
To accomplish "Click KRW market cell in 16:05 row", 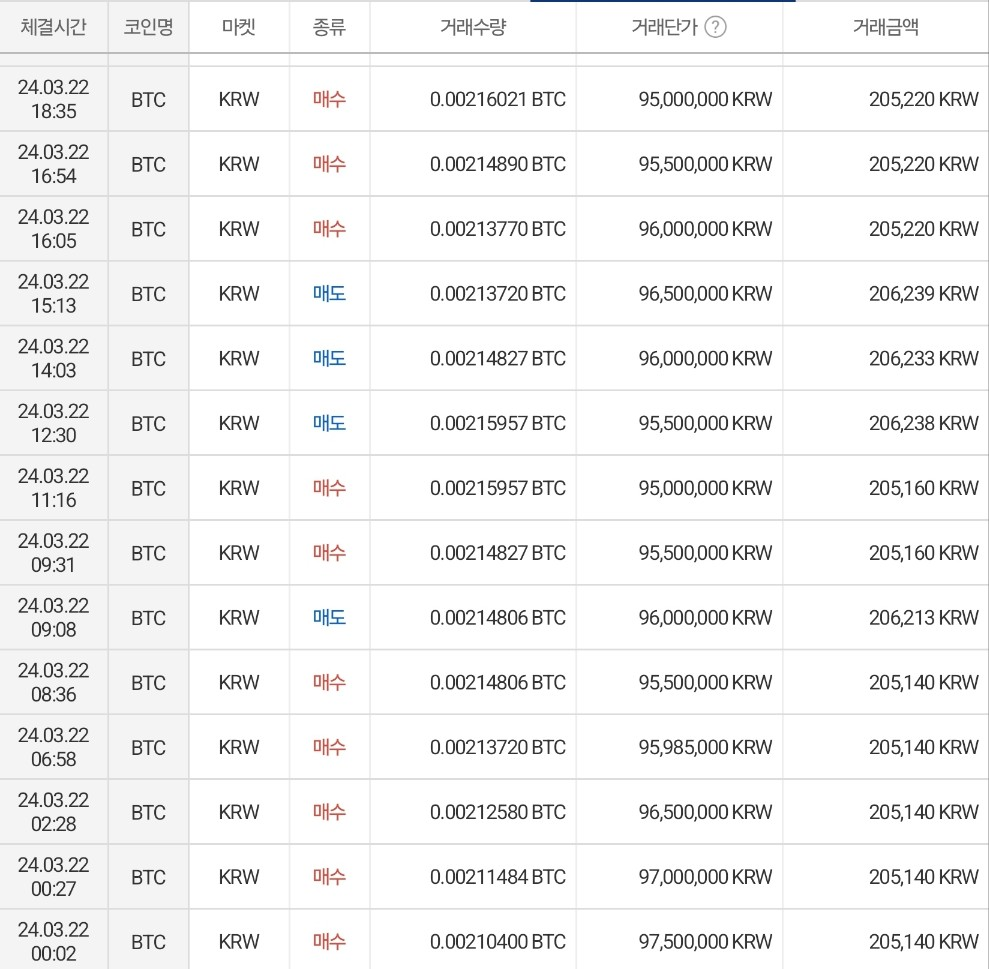I will click(238, 229).
